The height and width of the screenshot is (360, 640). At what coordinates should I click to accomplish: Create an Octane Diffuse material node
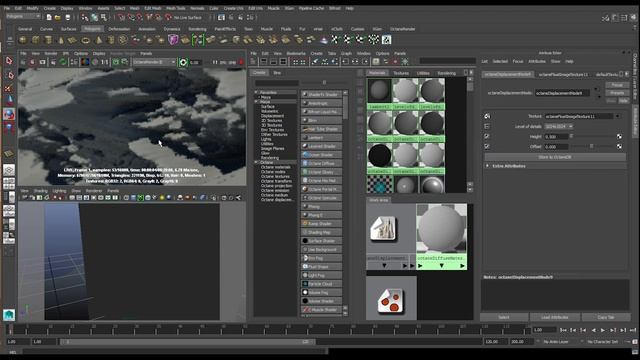click(x=322, y=163)
